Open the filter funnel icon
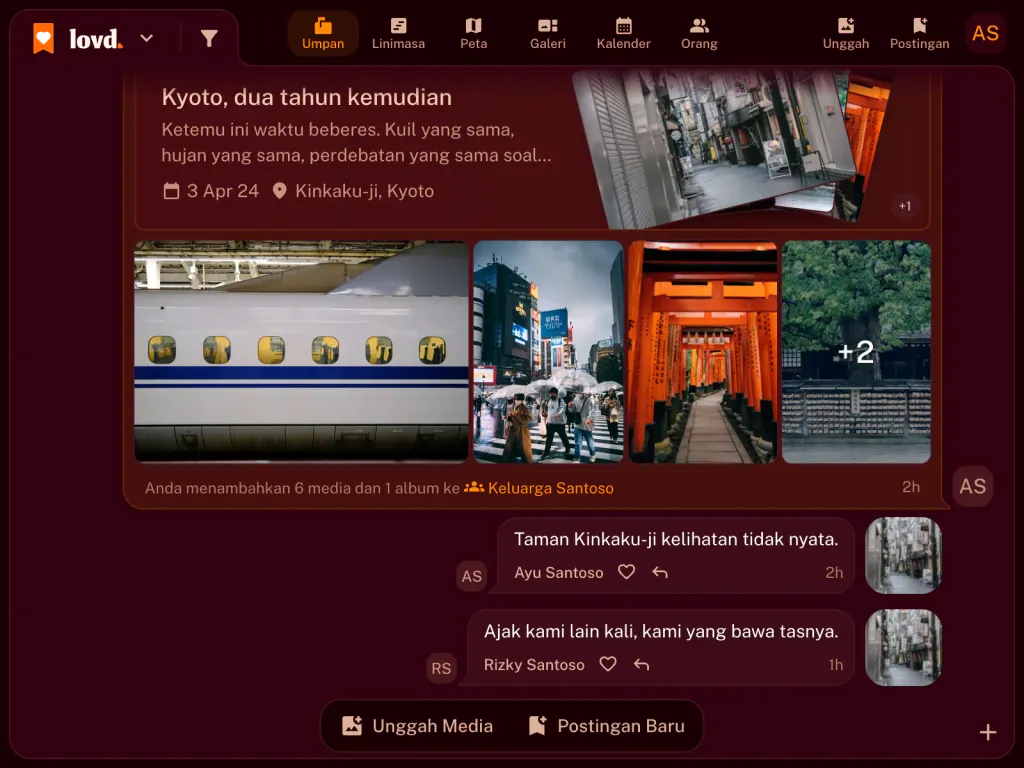Viewport: 1024px width, 768px height. click(209, 39)
